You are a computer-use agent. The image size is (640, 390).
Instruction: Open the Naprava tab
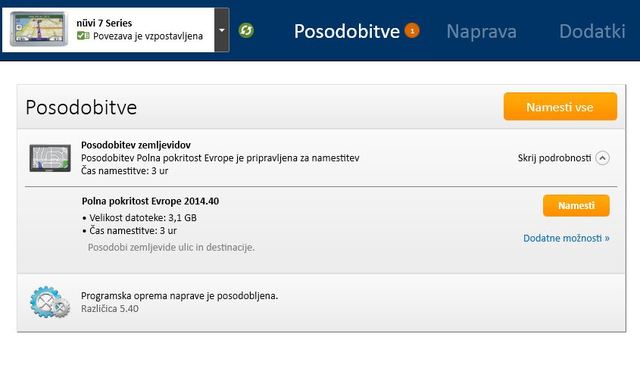point(481,31)
